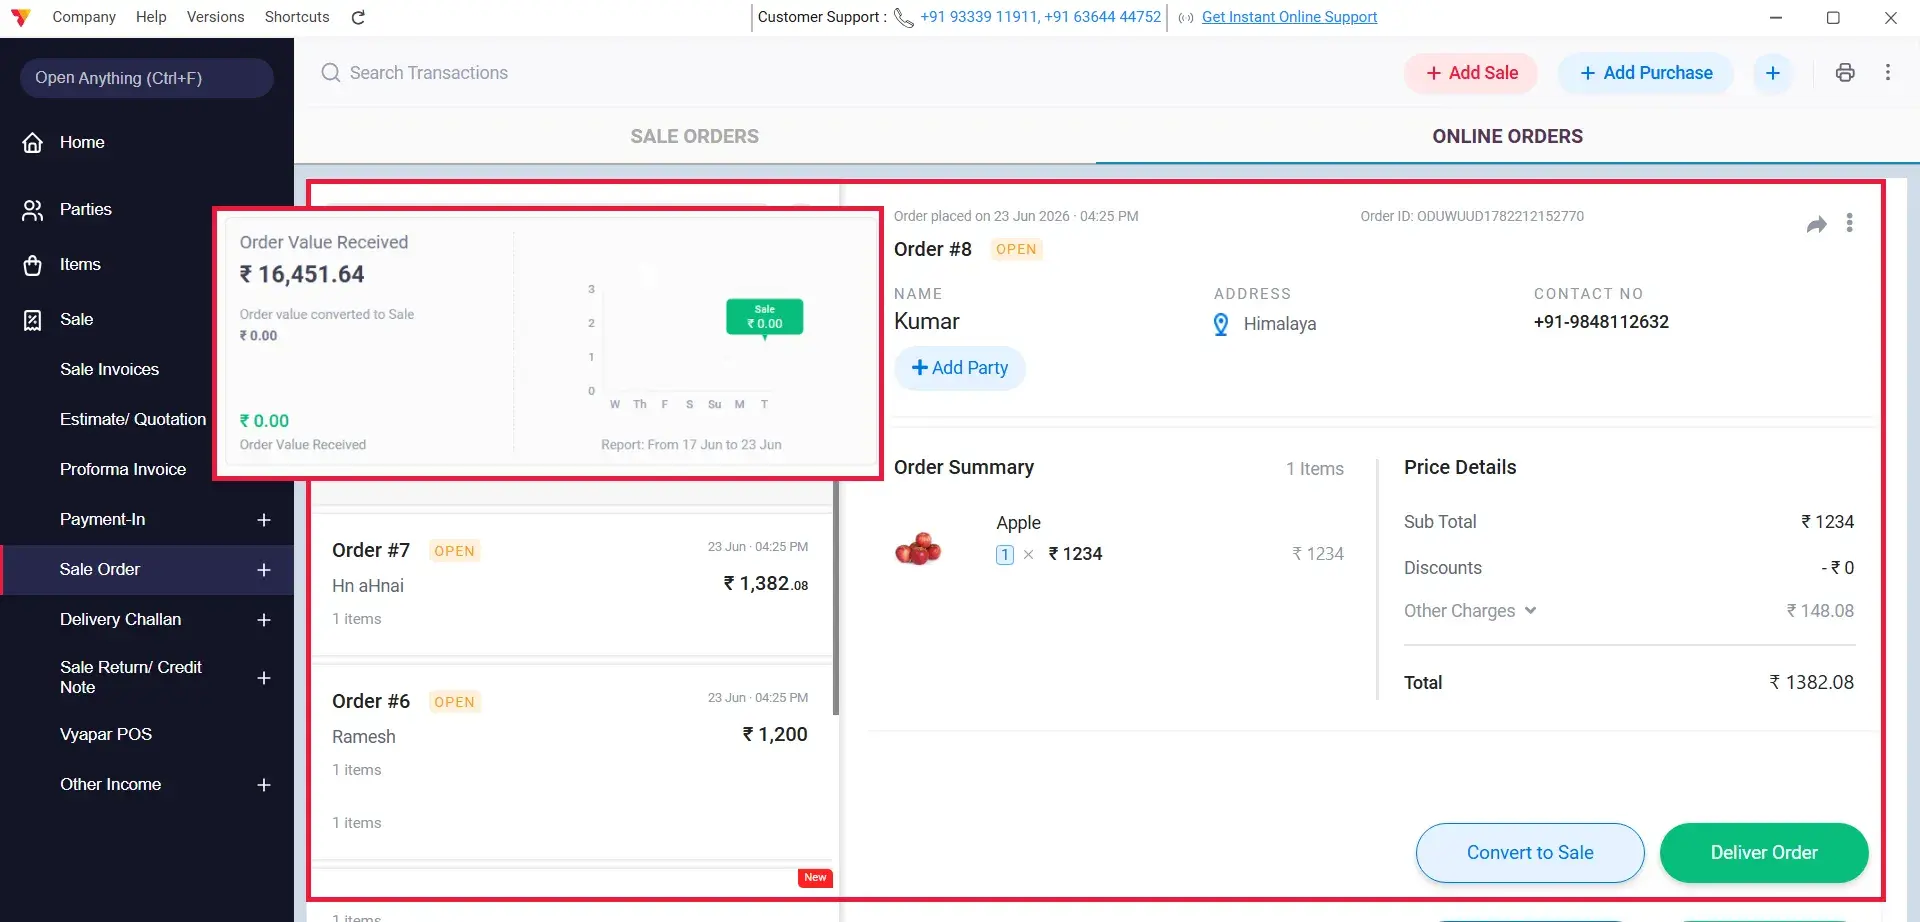The image size is (1920, 922).
Task: Select the Order #6 Ramesh card
Action: (x=572, y=762)
